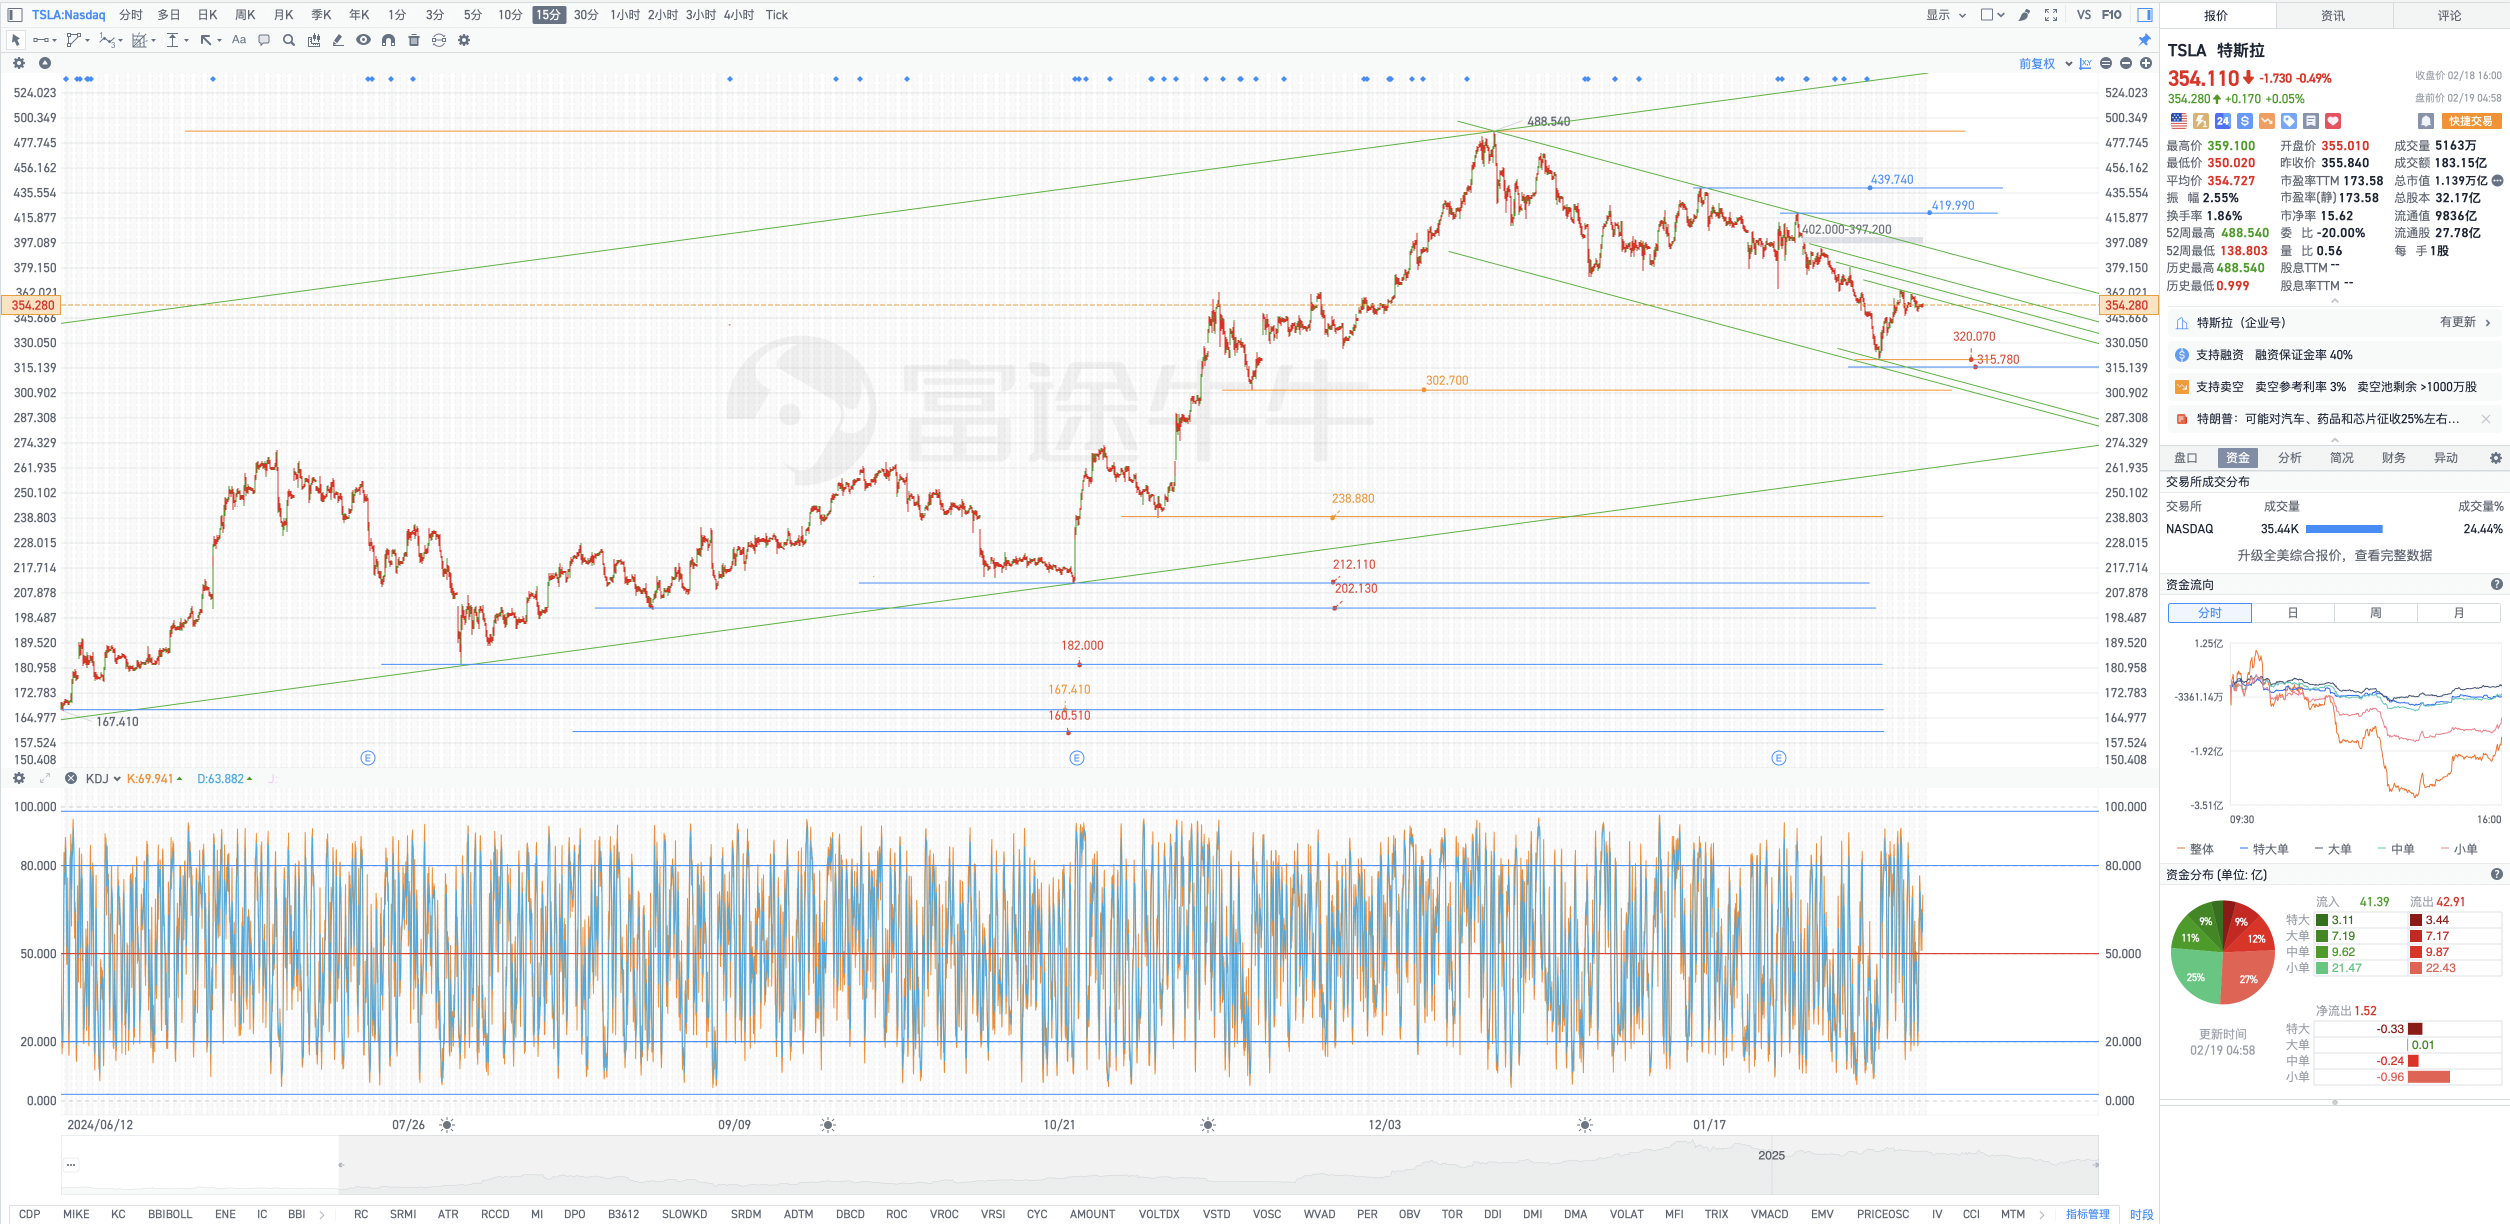Switch to 盘口 order book tab
This screenshot has width=2510, height=1224.
(2186, 458)
